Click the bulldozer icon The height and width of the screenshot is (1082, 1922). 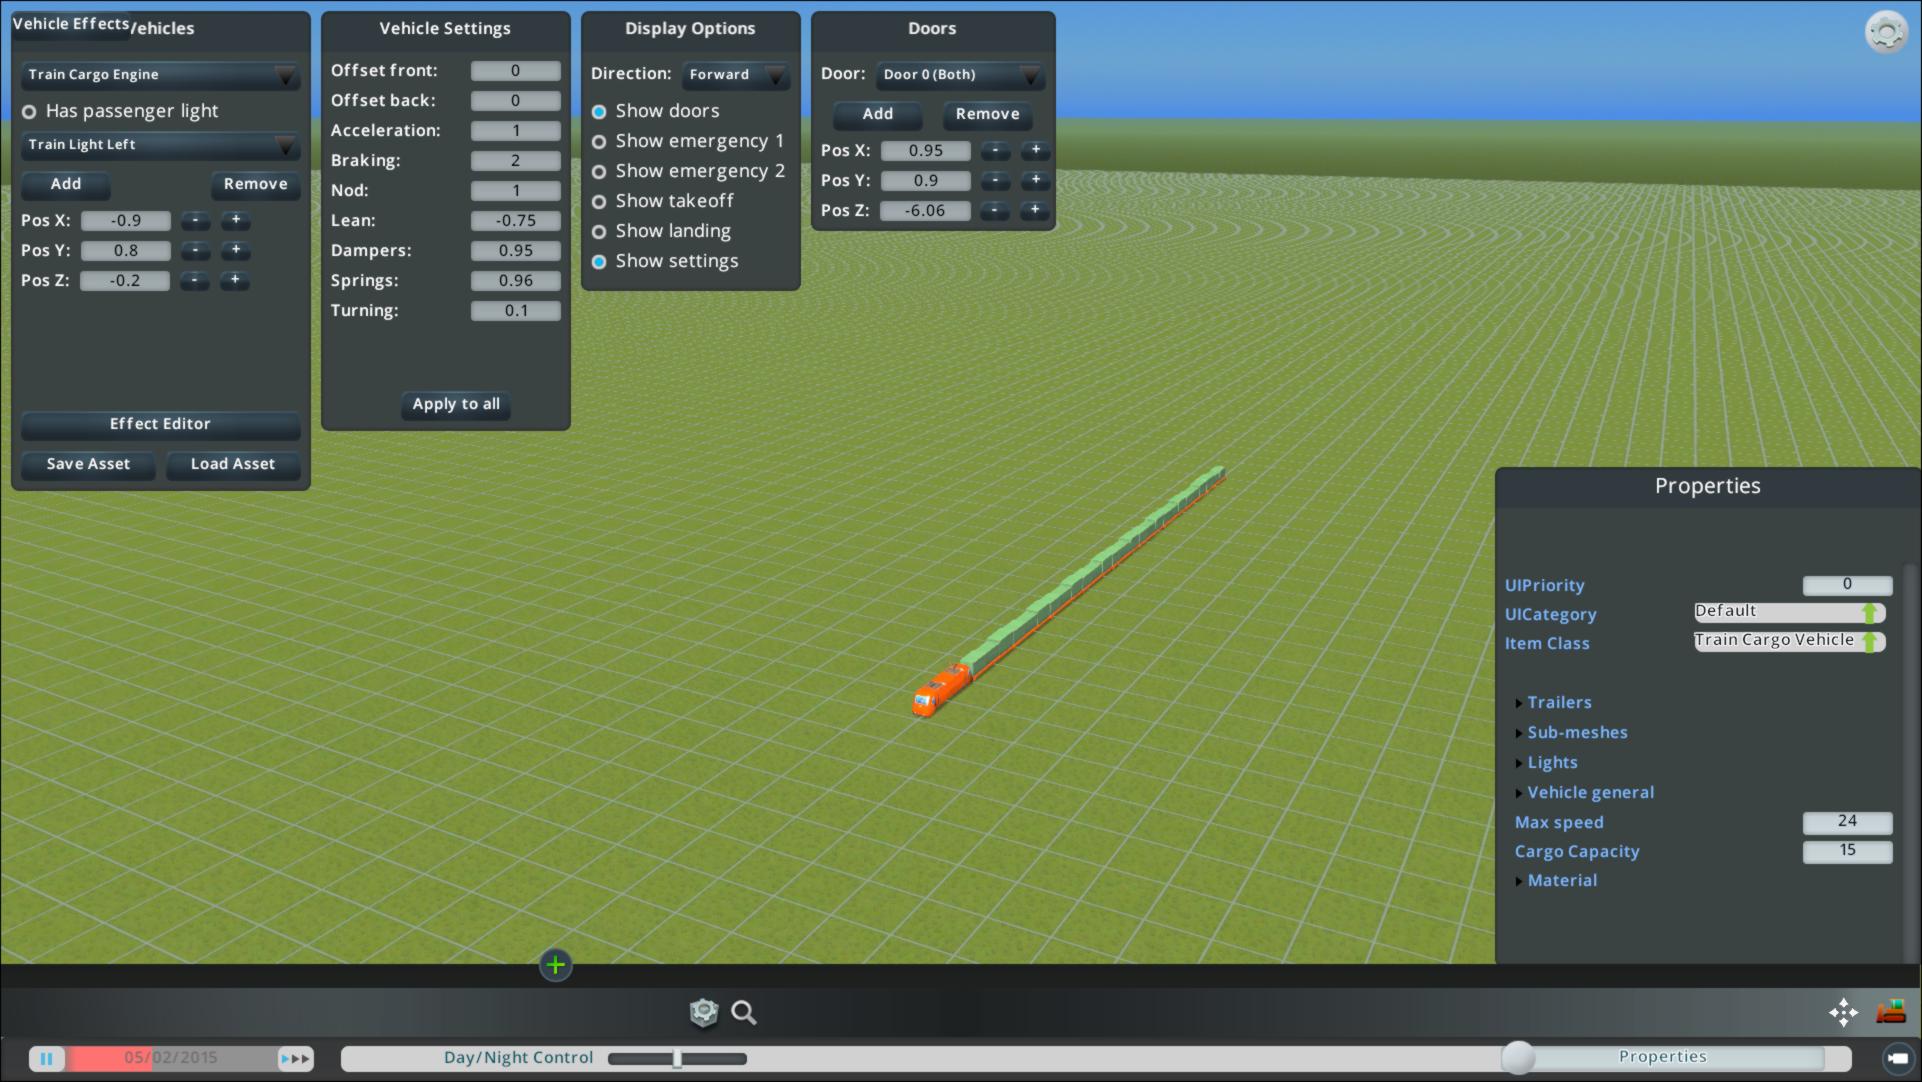(1890, 1012)
